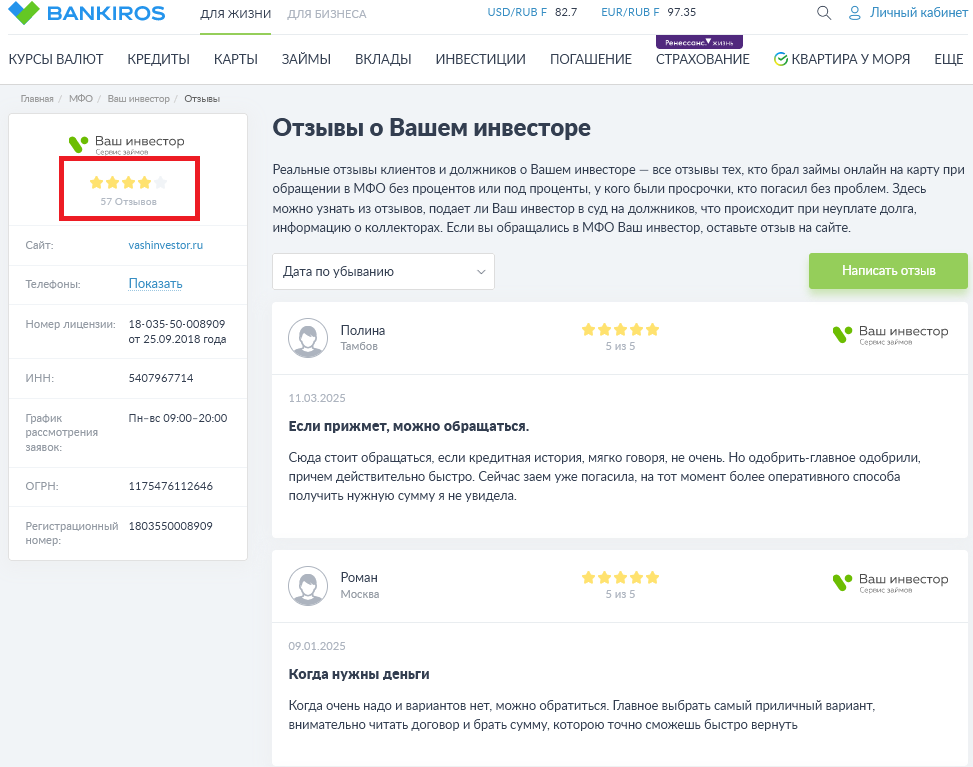Image resolution: width=973 pixels, height=767 pixels.
Task: Click the Отзывы о Вашем инвесторе heading
Action: pos(431,128)
